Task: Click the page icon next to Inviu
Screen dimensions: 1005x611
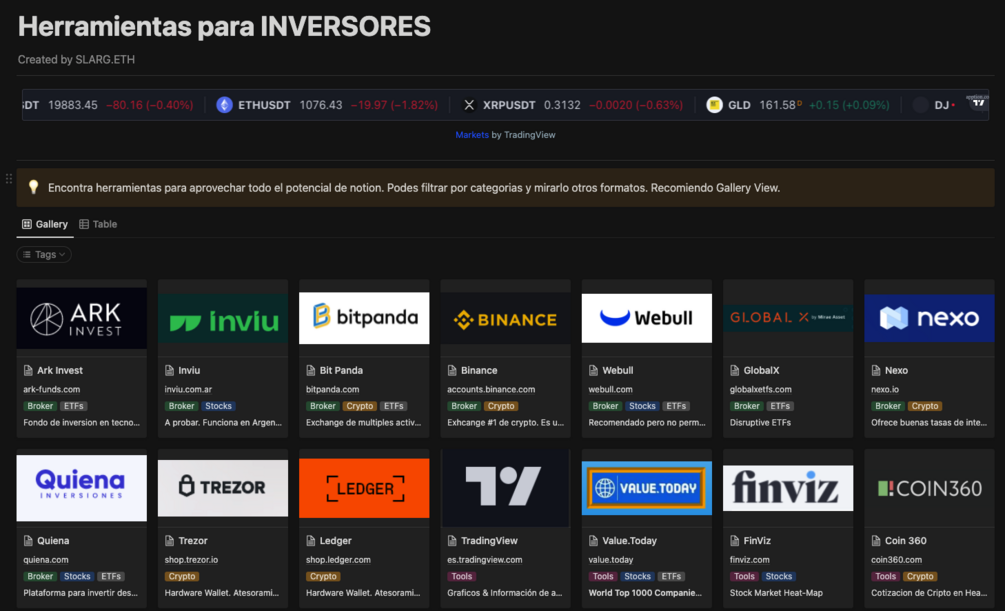Action: point(169,370)
